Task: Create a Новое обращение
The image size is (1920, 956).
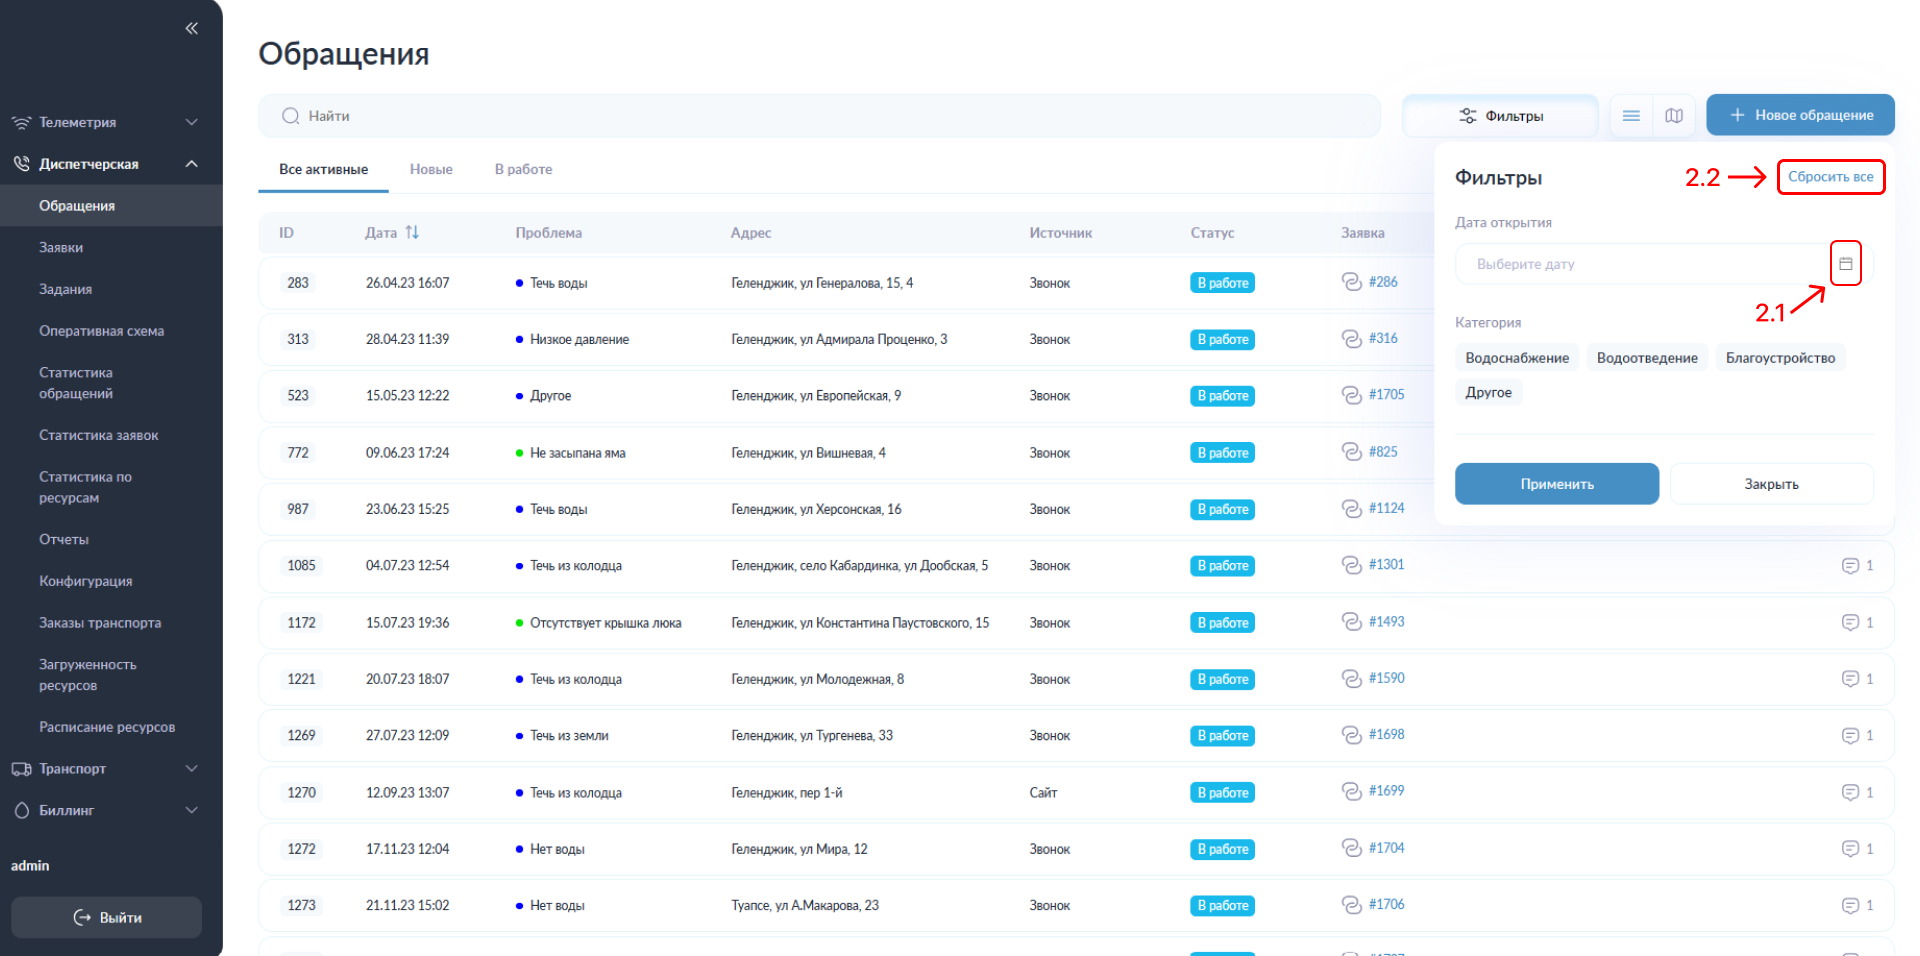Action: tap(1799, 115)
